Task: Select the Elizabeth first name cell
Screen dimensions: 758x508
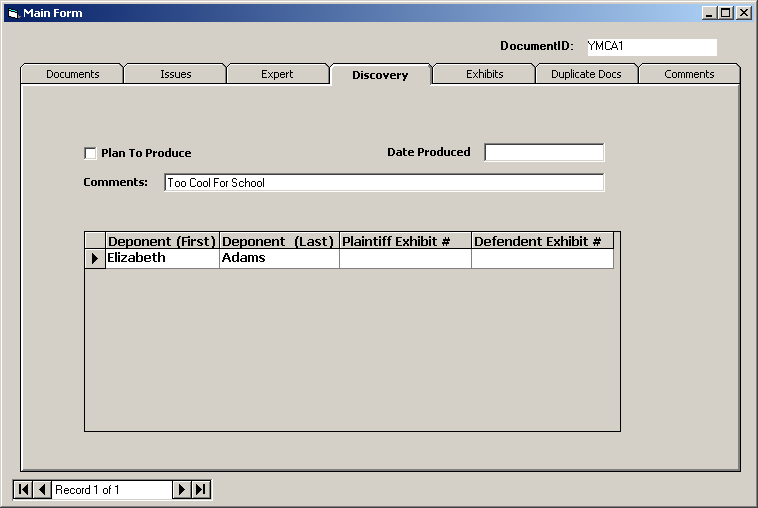Action: [x=162, y=258]
